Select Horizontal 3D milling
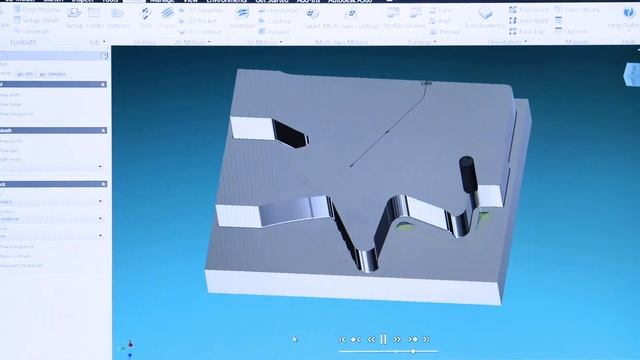This screenshot has width=640, height=360. 278,10
